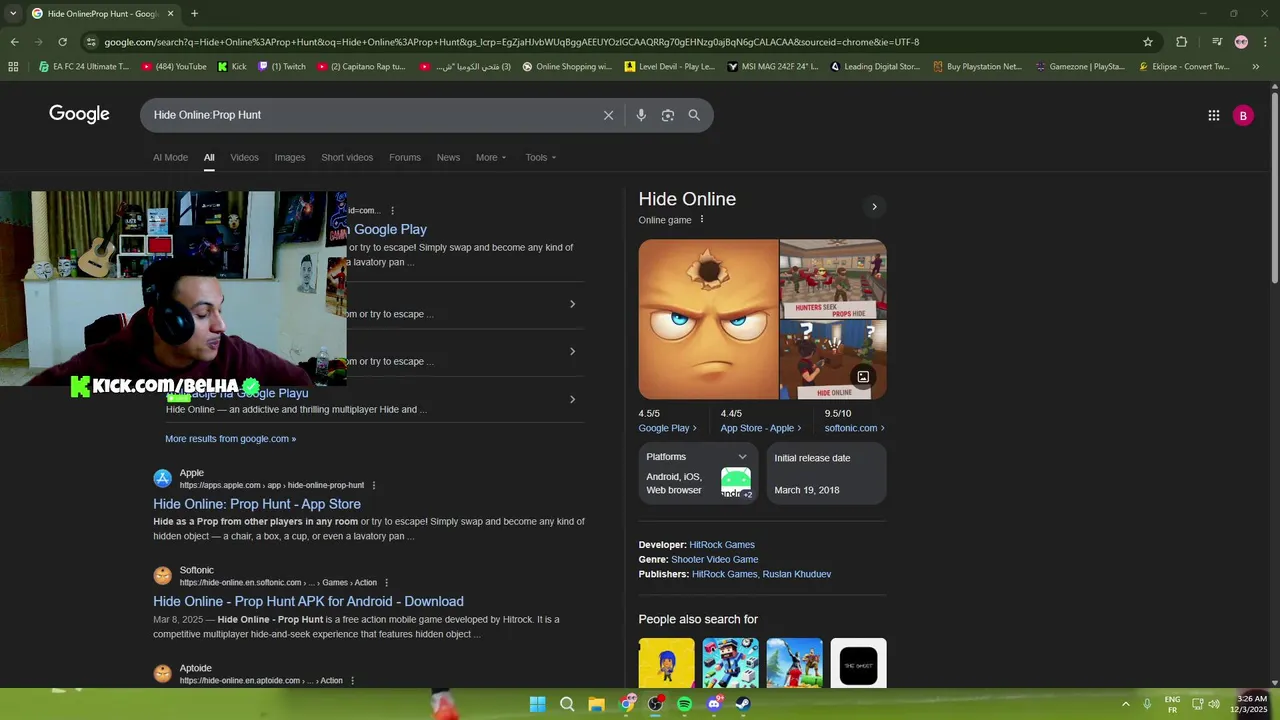This screenshot has width=1280, height=720.
Task: Go back to the previous page
Action: click(14, 42)
